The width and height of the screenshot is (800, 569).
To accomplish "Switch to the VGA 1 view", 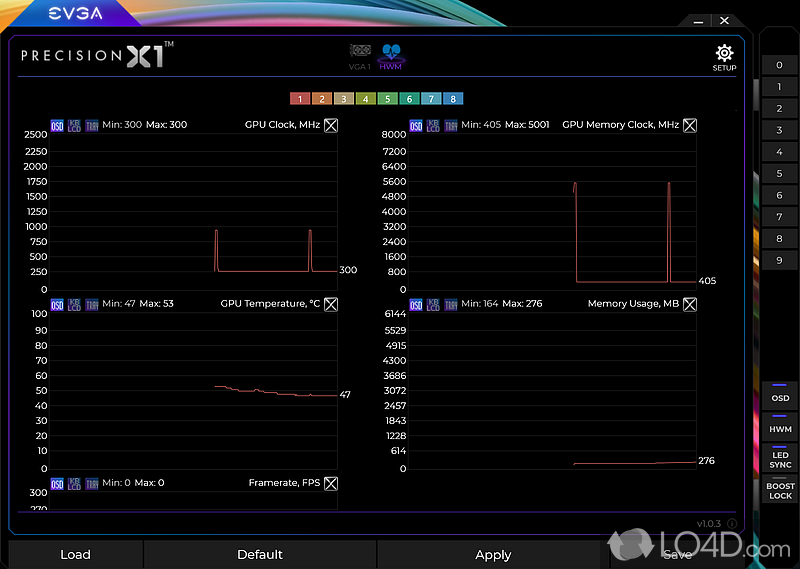I will (x=360, y=57).
